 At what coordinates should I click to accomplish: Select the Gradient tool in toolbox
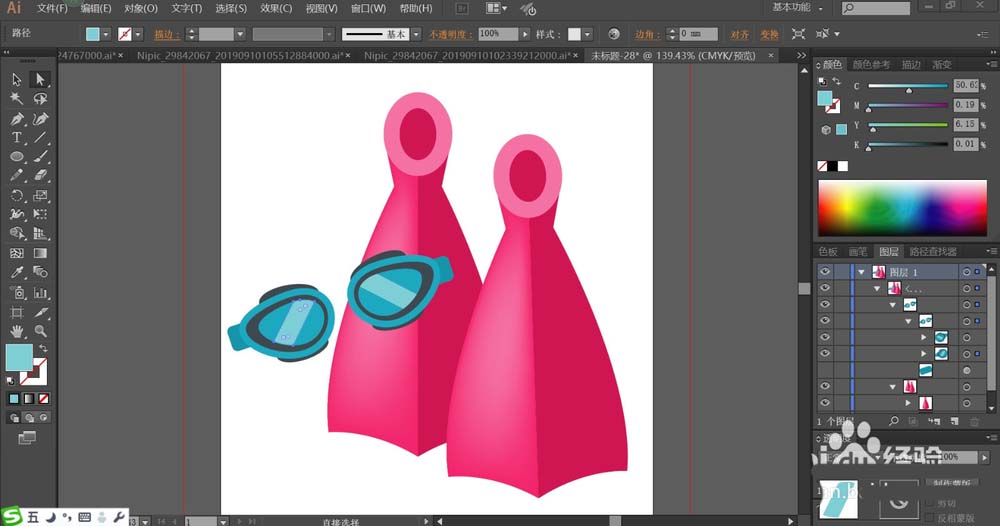(40, 253)
